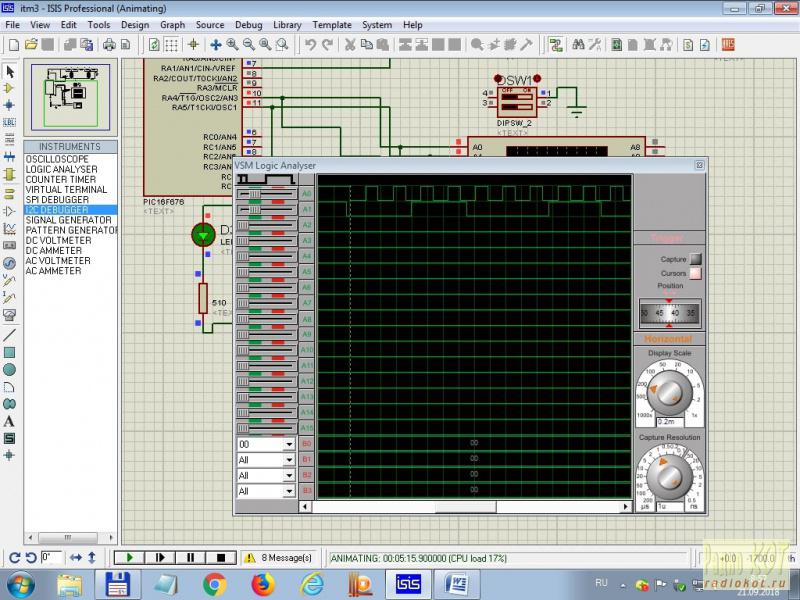Turn the Display Scale knob
This screenshot has height=600, width=800.
pyautogui.click(x=669, y=392)
